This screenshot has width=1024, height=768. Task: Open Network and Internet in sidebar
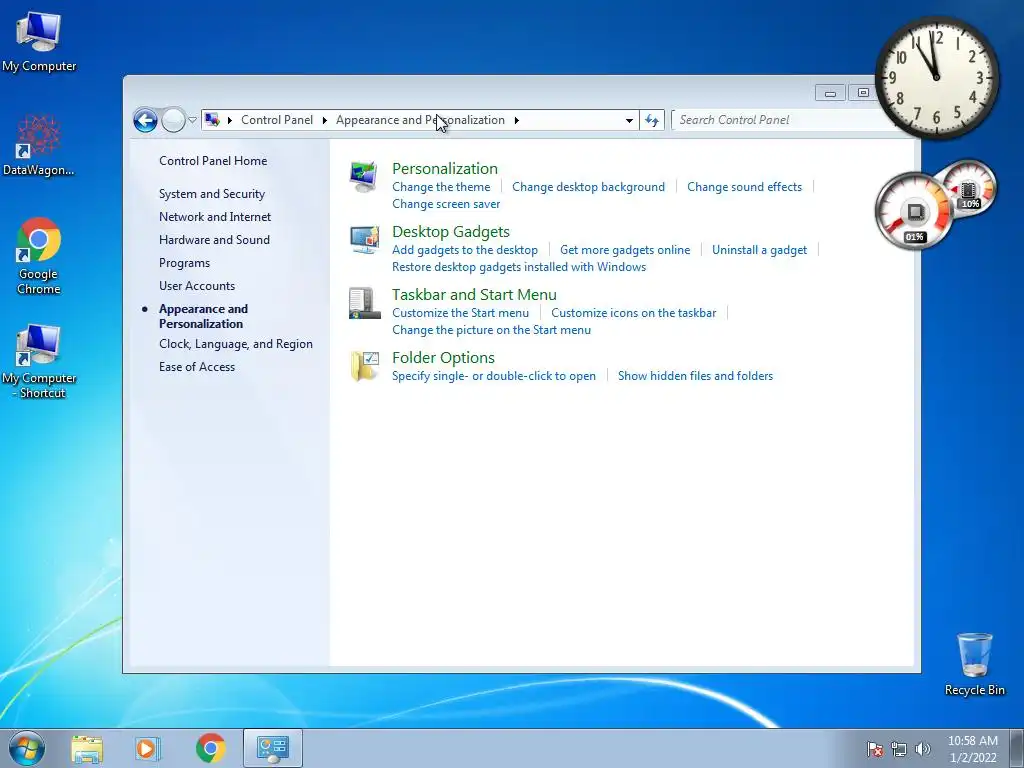pyautogui.click(x=215, y=217)
